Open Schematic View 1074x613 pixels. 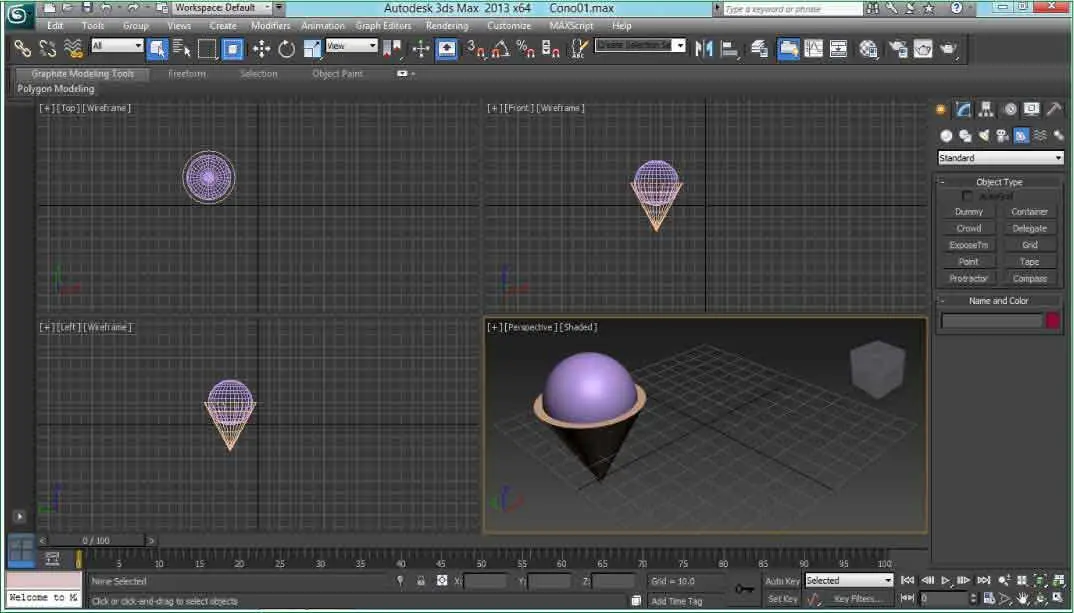tap(838, 49)
